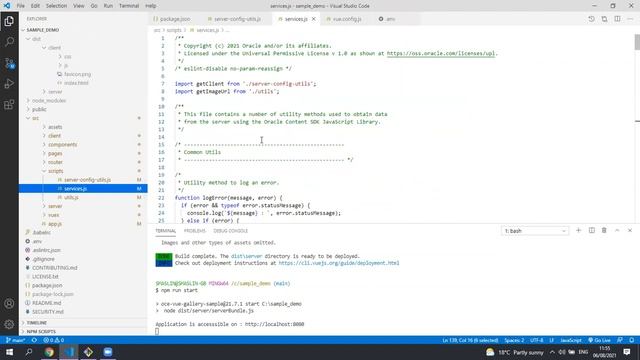Click the Ln Col cursor position indicator
The image size is (640, 360).
tap(470, 340)
